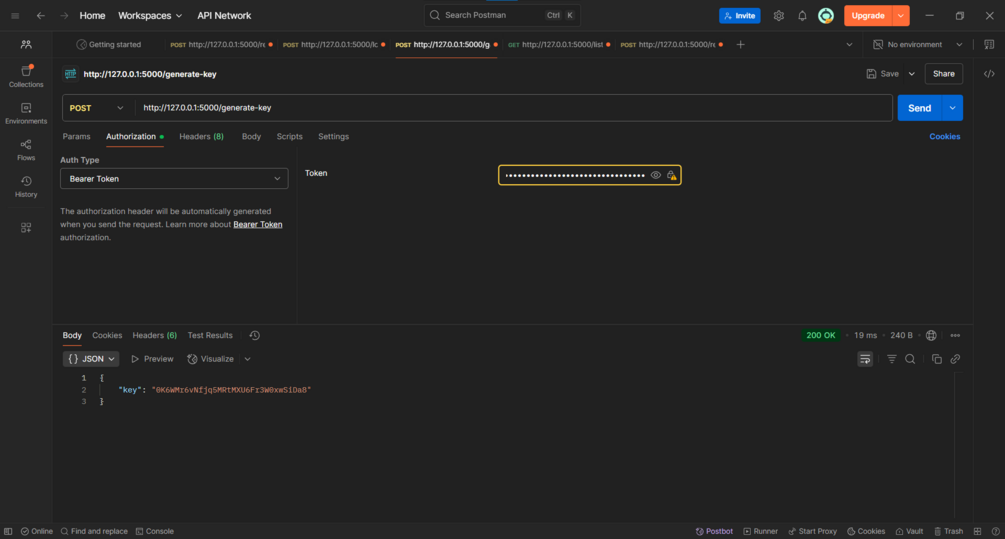Image resolution: width=1005 pixels, height=539 pixels.
Task: Open the Cookies link under Send
Action: pyautogui.click(x=945, y=137)
